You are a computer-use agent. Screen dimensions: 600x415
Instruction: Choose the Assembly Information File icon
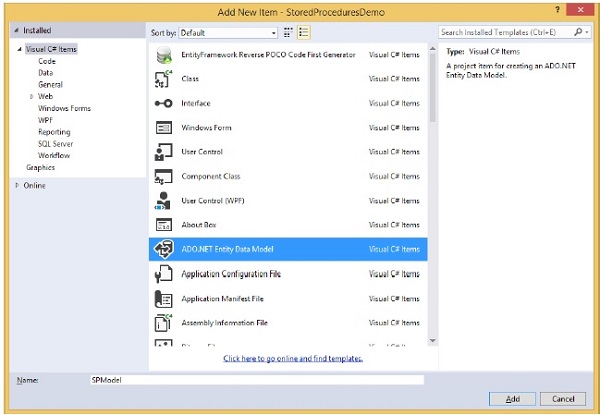coord(164,322)
